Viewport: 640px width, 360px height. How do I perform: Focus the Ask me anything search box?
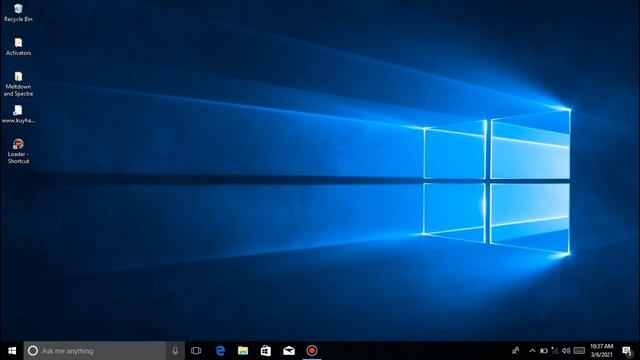click(x=95, y=351)
